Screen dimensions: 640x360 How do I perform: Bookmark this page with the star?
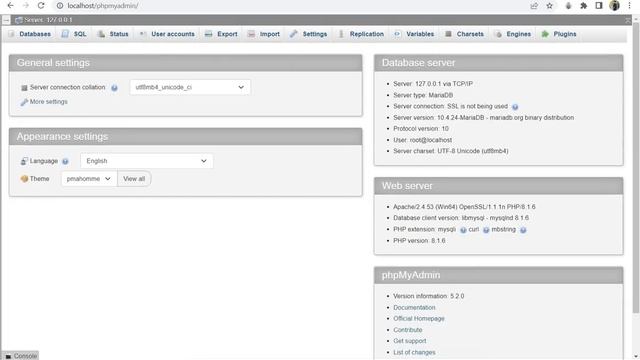pos(549,6)
